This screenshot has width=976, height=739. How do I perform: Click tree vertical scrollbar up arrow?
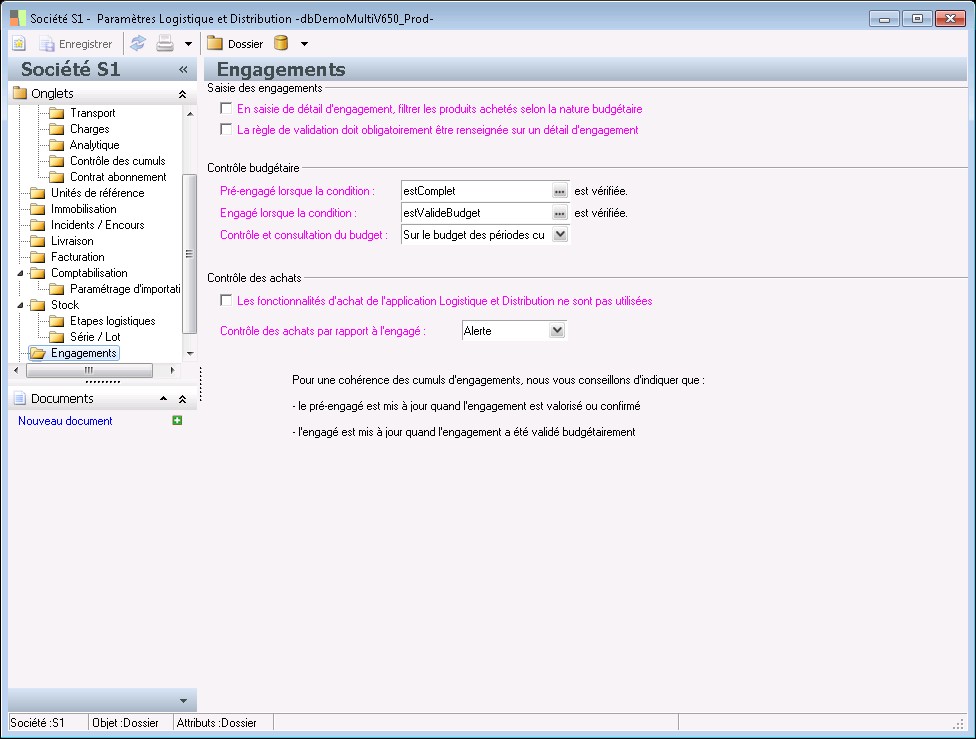click(x=190, y=113)
